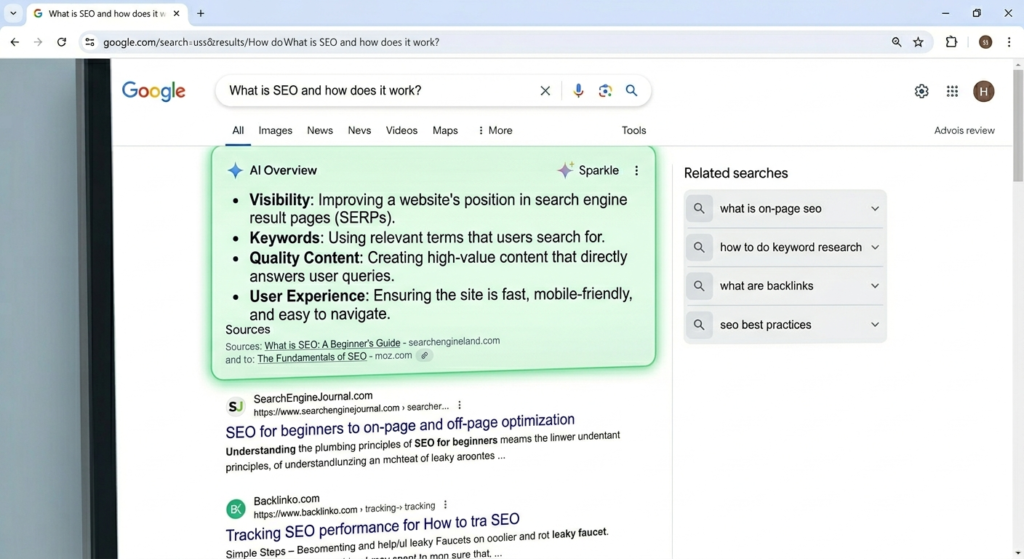Open the More search filters menu

click(495, 131)
